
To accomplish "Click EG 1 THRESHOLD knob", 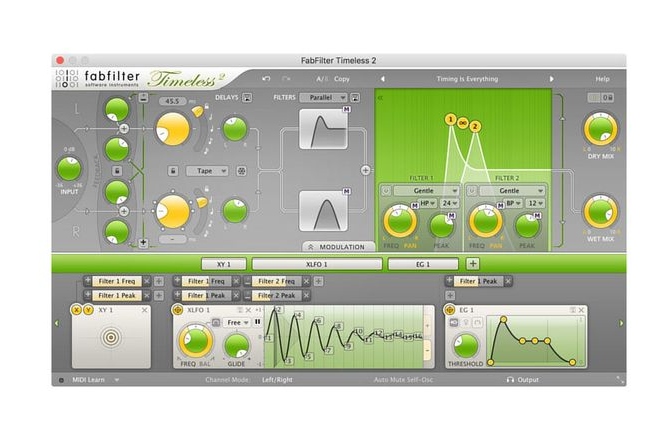I will 465,345.
